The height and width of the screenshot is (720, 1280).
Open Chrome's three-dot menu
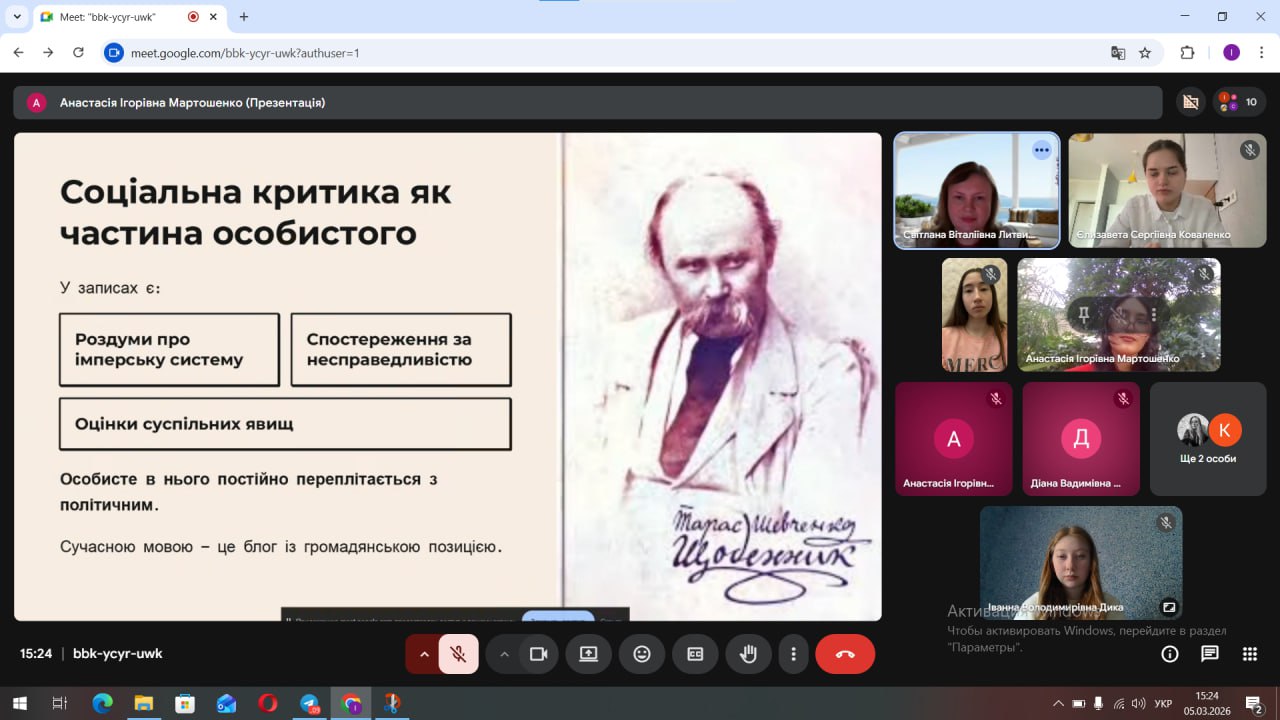click(1261, 53)
